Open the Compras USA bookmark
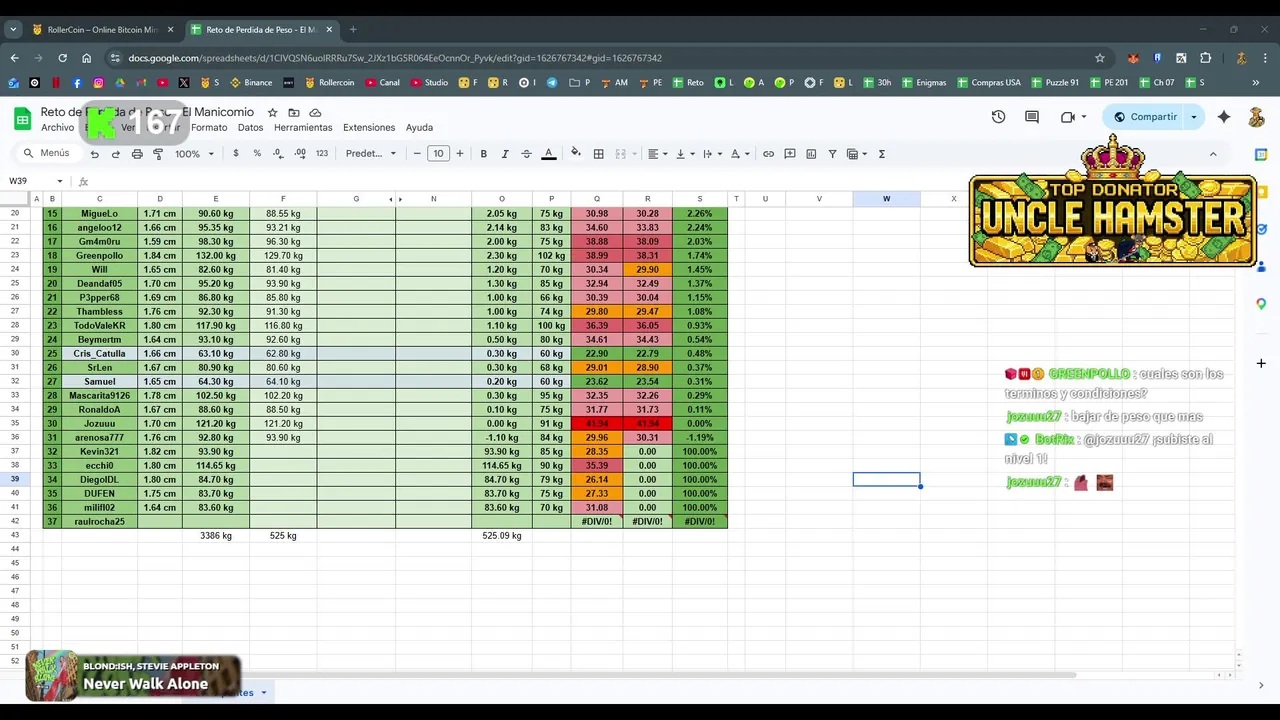This screenshot has height=720, width=1280. point(989,83)
